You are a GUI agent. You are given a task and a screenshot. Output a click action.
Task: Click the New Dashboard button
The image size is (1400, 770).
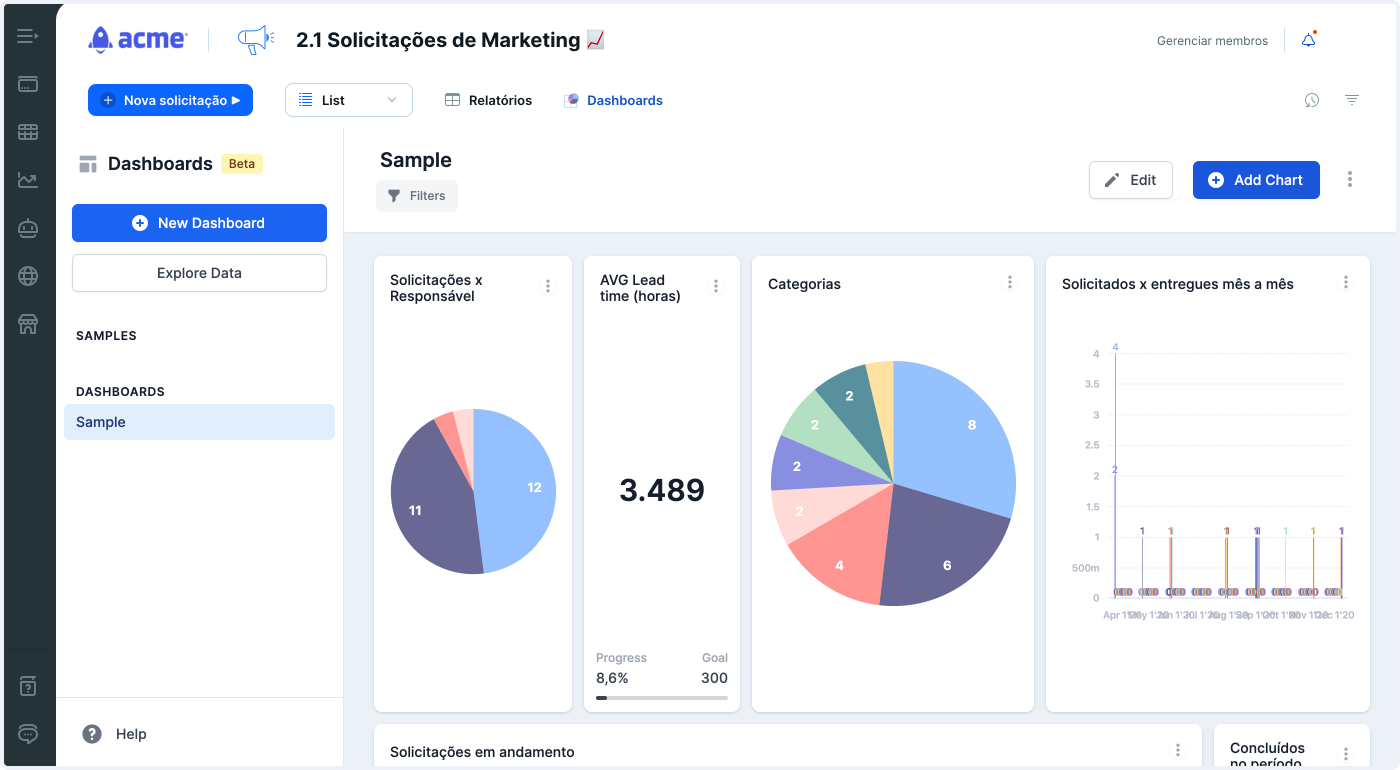tap(199, 223)
